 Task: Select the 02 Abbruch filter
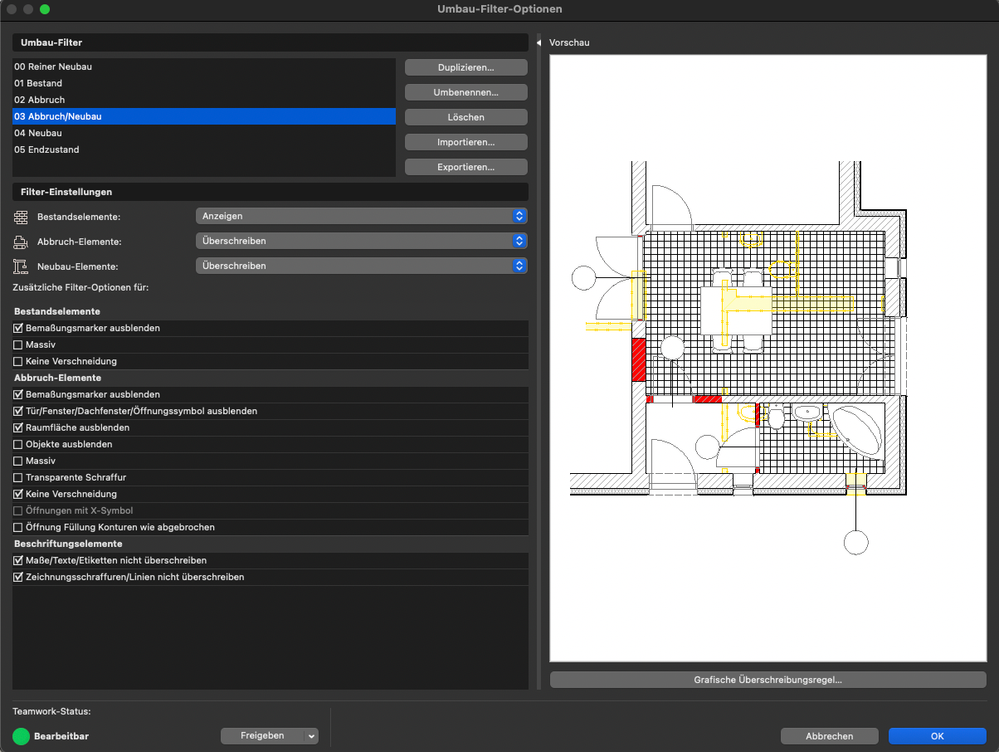(204, 100)
